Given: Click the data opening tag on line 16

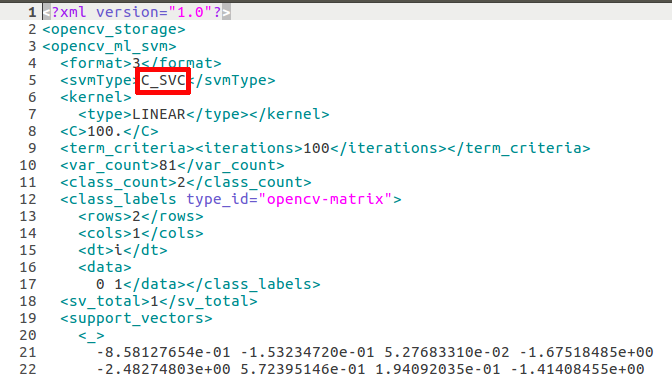Looking at the screenshot, I should [x=105, y=267].
